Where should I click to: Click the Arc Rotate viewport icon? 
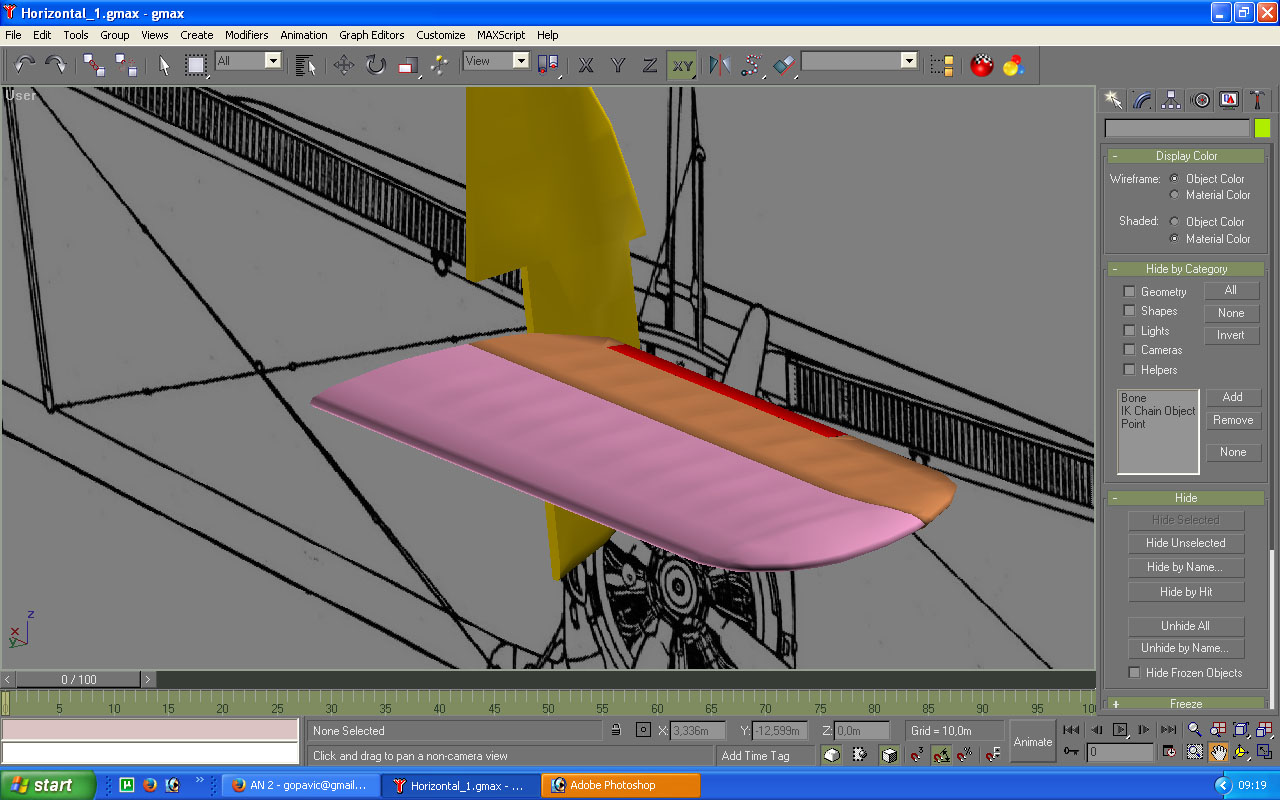(1241, 752)
